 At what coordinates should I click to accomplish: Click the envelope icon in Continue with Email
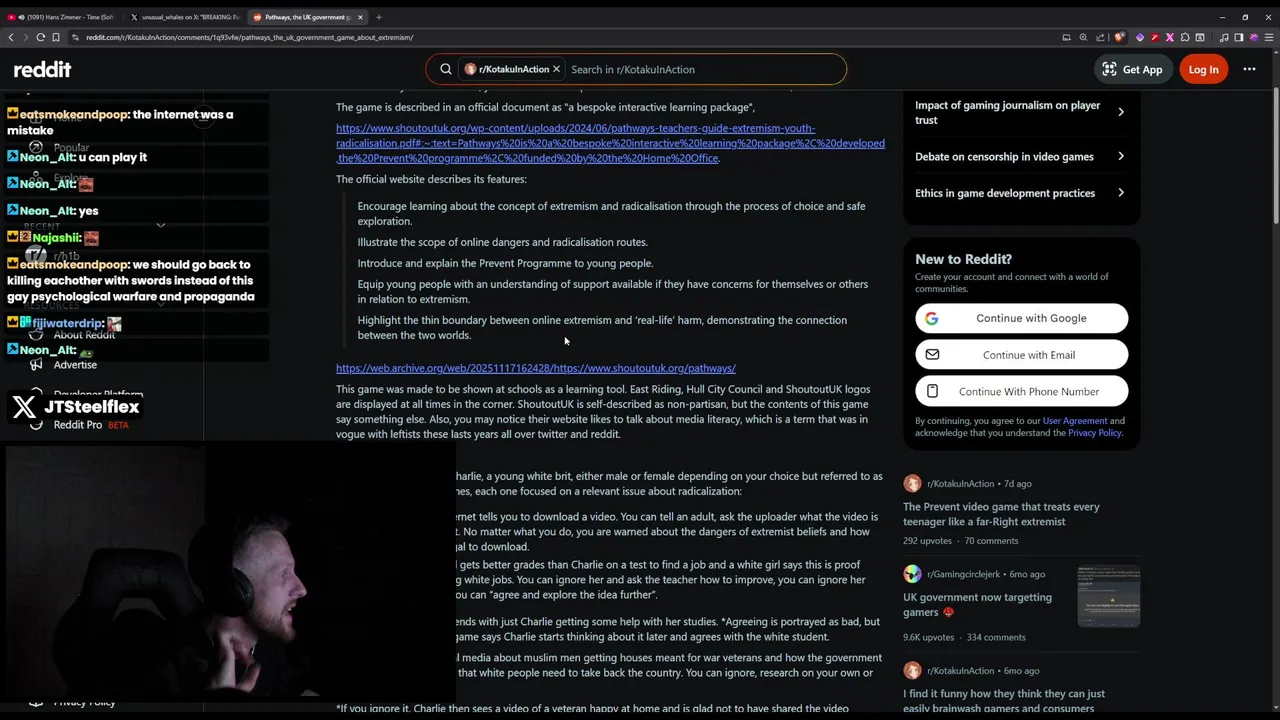[x=932, y=355]
